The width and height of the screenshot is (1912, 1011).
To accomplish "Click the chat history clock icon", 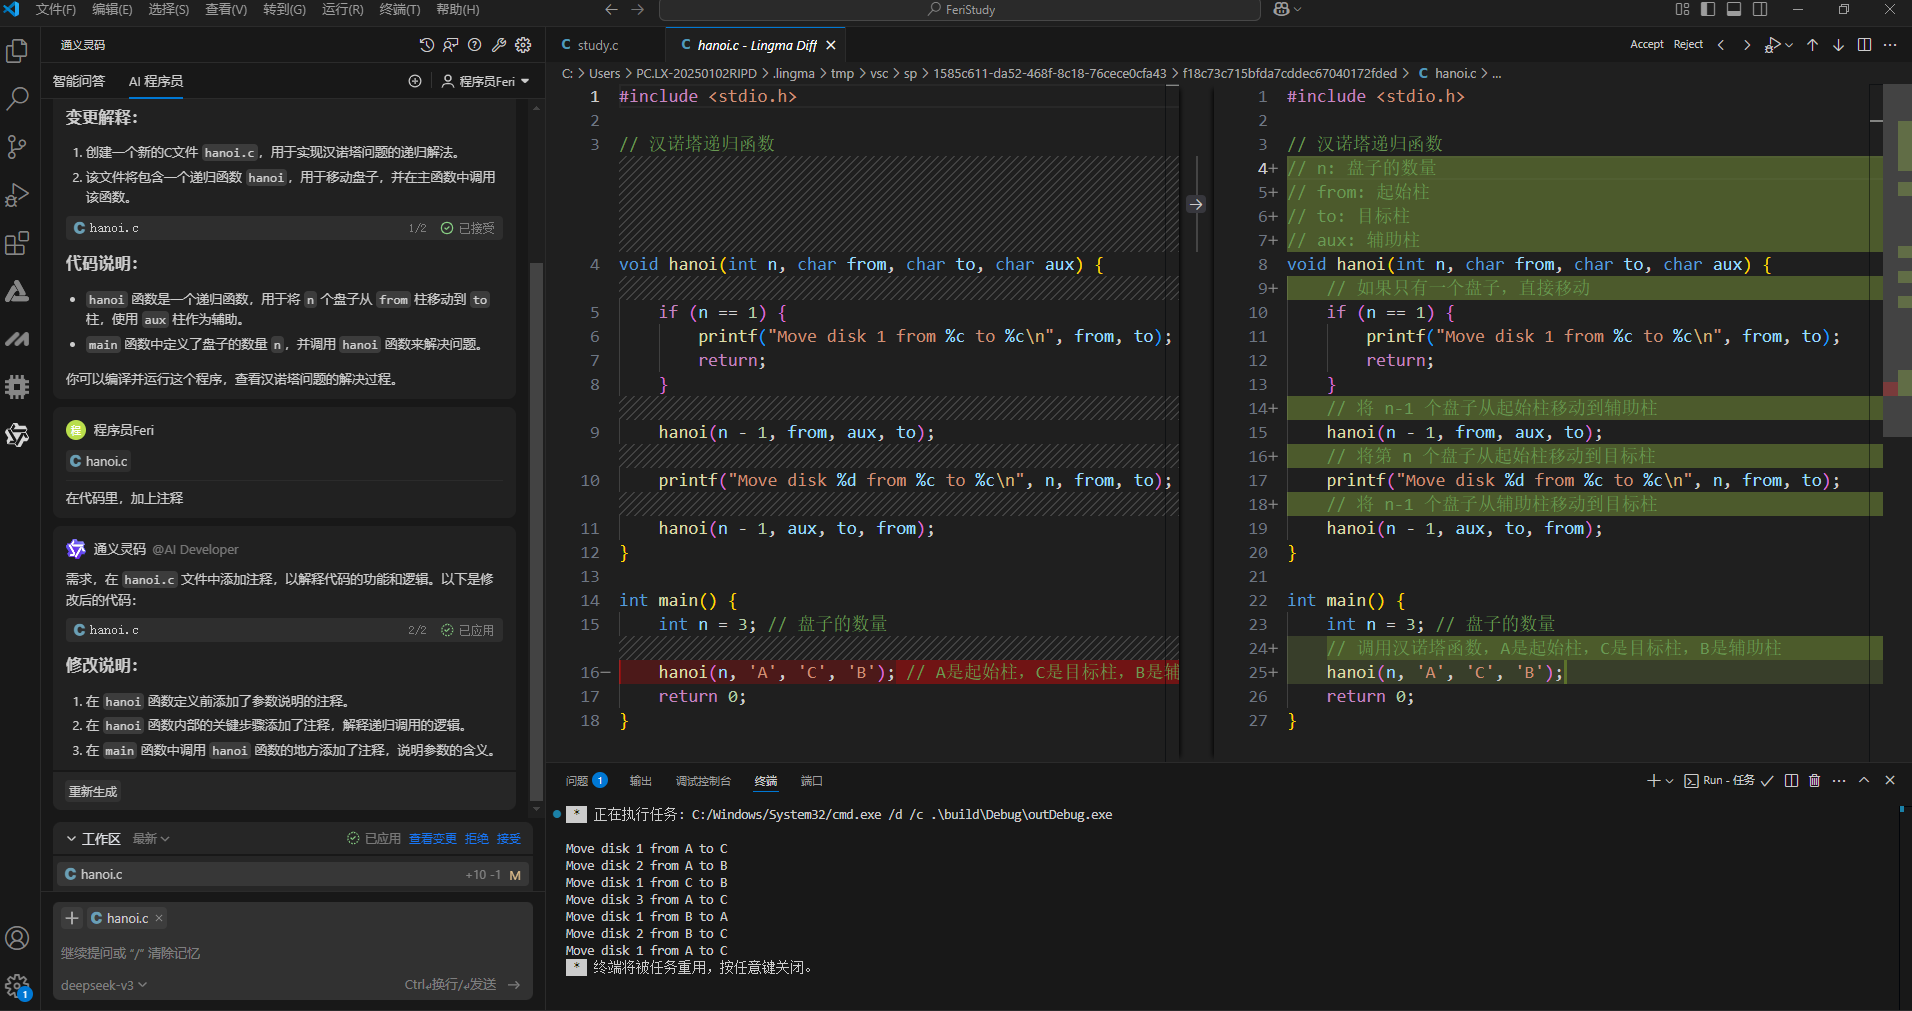I will [x=427, y=45].
